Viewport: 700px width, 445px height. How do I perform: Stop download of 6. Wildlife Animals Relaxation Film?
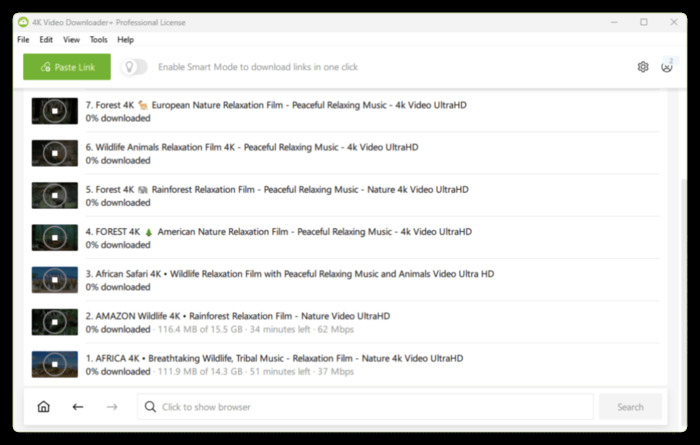tap(54, 153)
